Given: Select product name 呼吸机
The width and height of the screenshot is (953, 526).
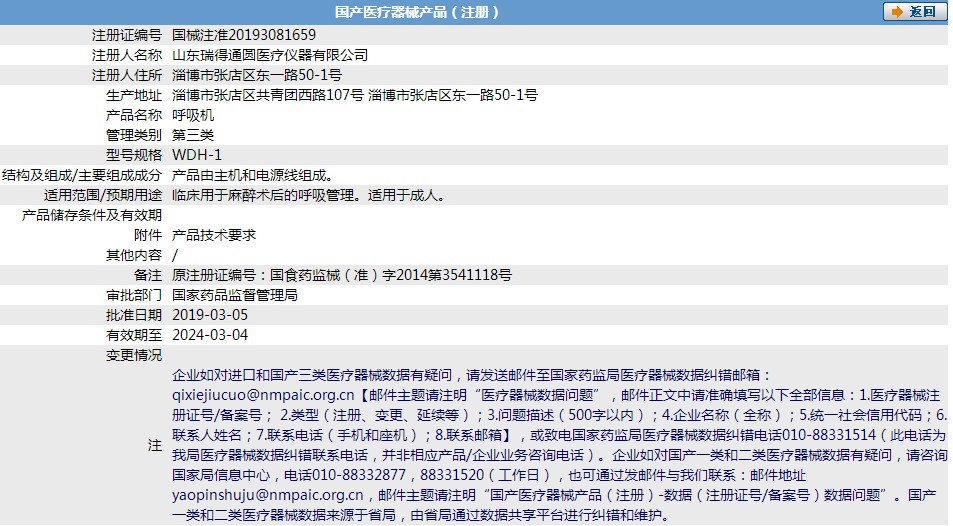Looking at the screenshot, I should 193,116.
